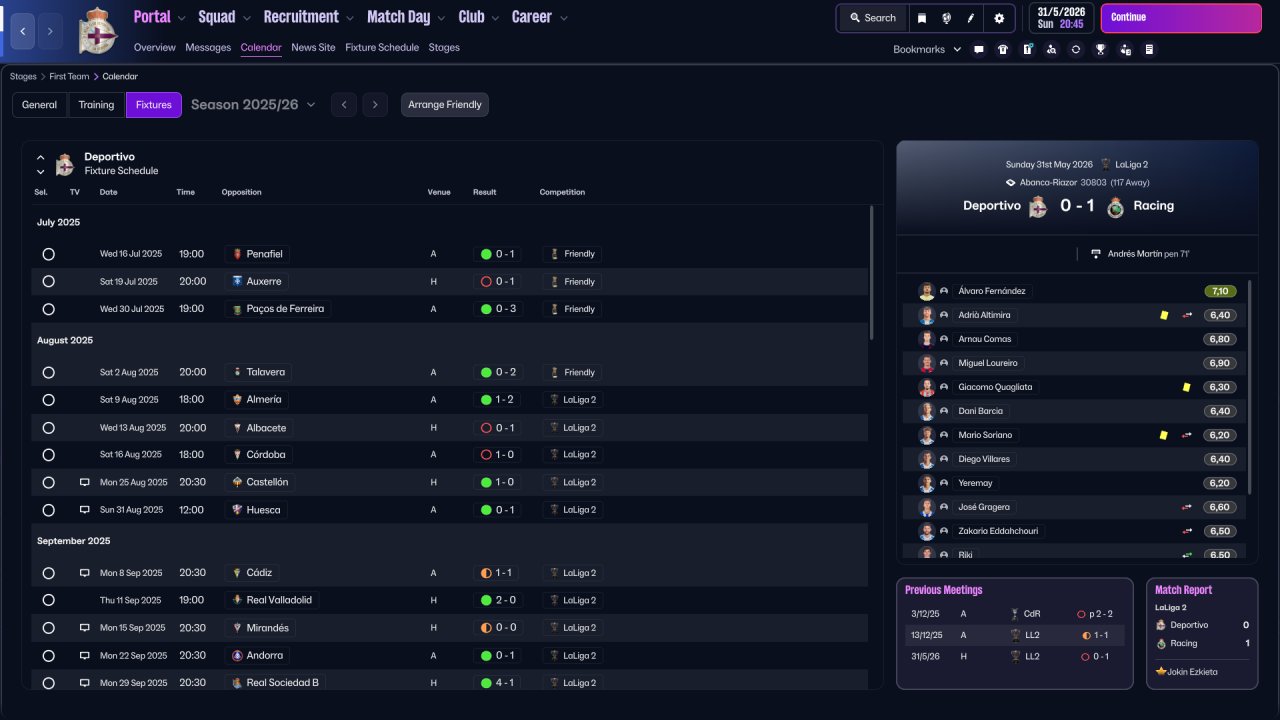
Task: Click the pencil edit icon in top toolbar
Action: point(970,18)
